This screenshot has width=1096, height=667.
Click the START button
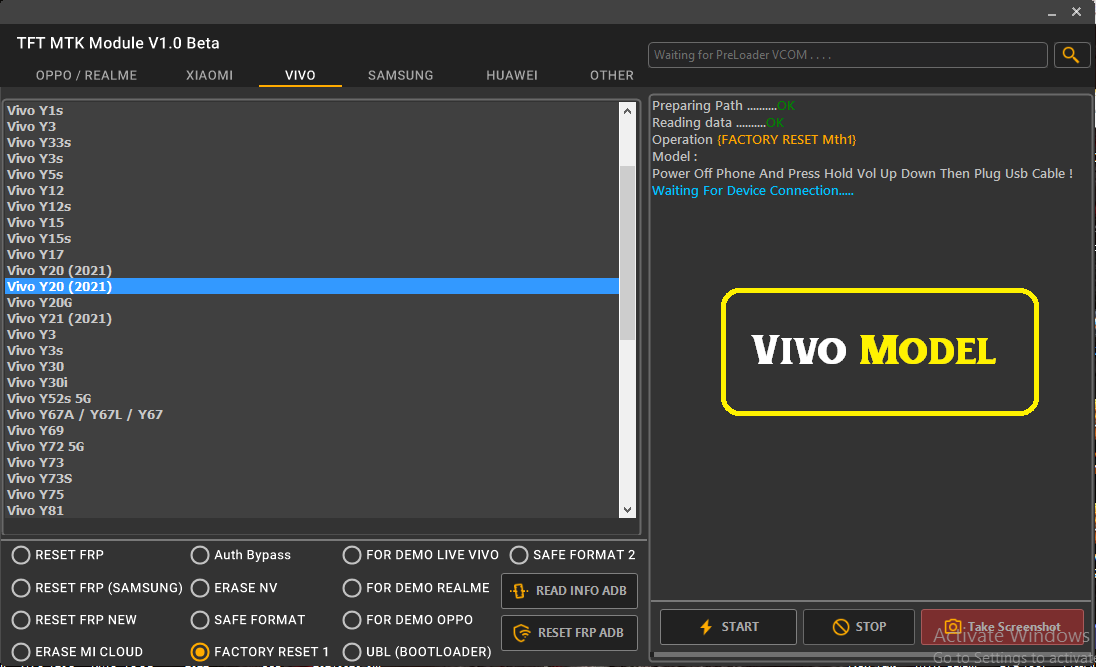(x=728, y=626)
